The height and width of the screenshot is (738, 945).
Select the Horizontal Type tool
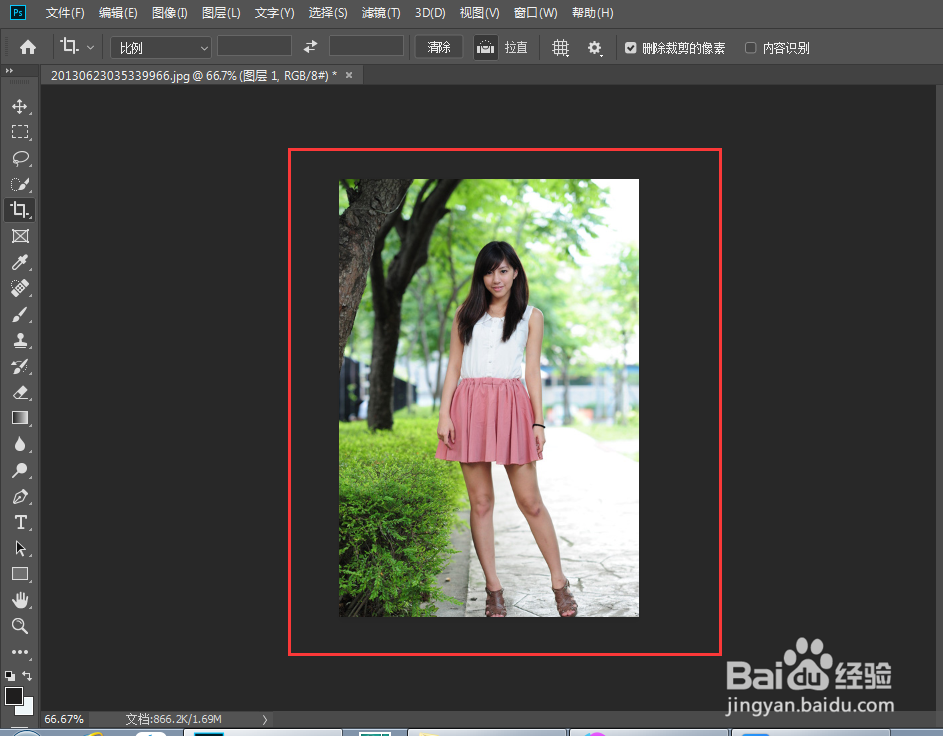coord(20,522)
